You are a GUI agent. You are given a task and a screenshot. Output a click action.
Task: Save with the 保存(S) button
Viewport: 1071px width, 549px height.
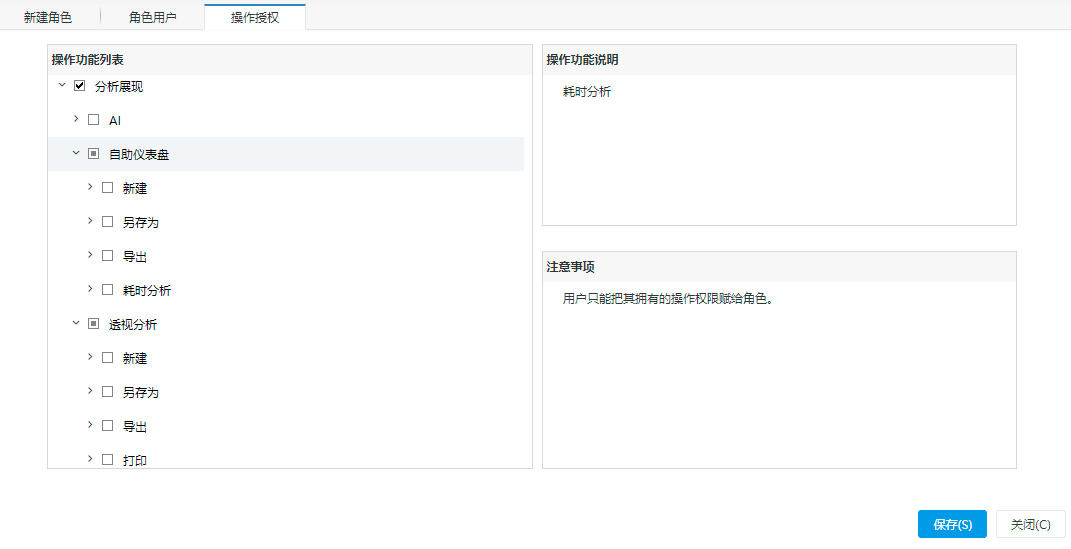[x=952, y=524]
